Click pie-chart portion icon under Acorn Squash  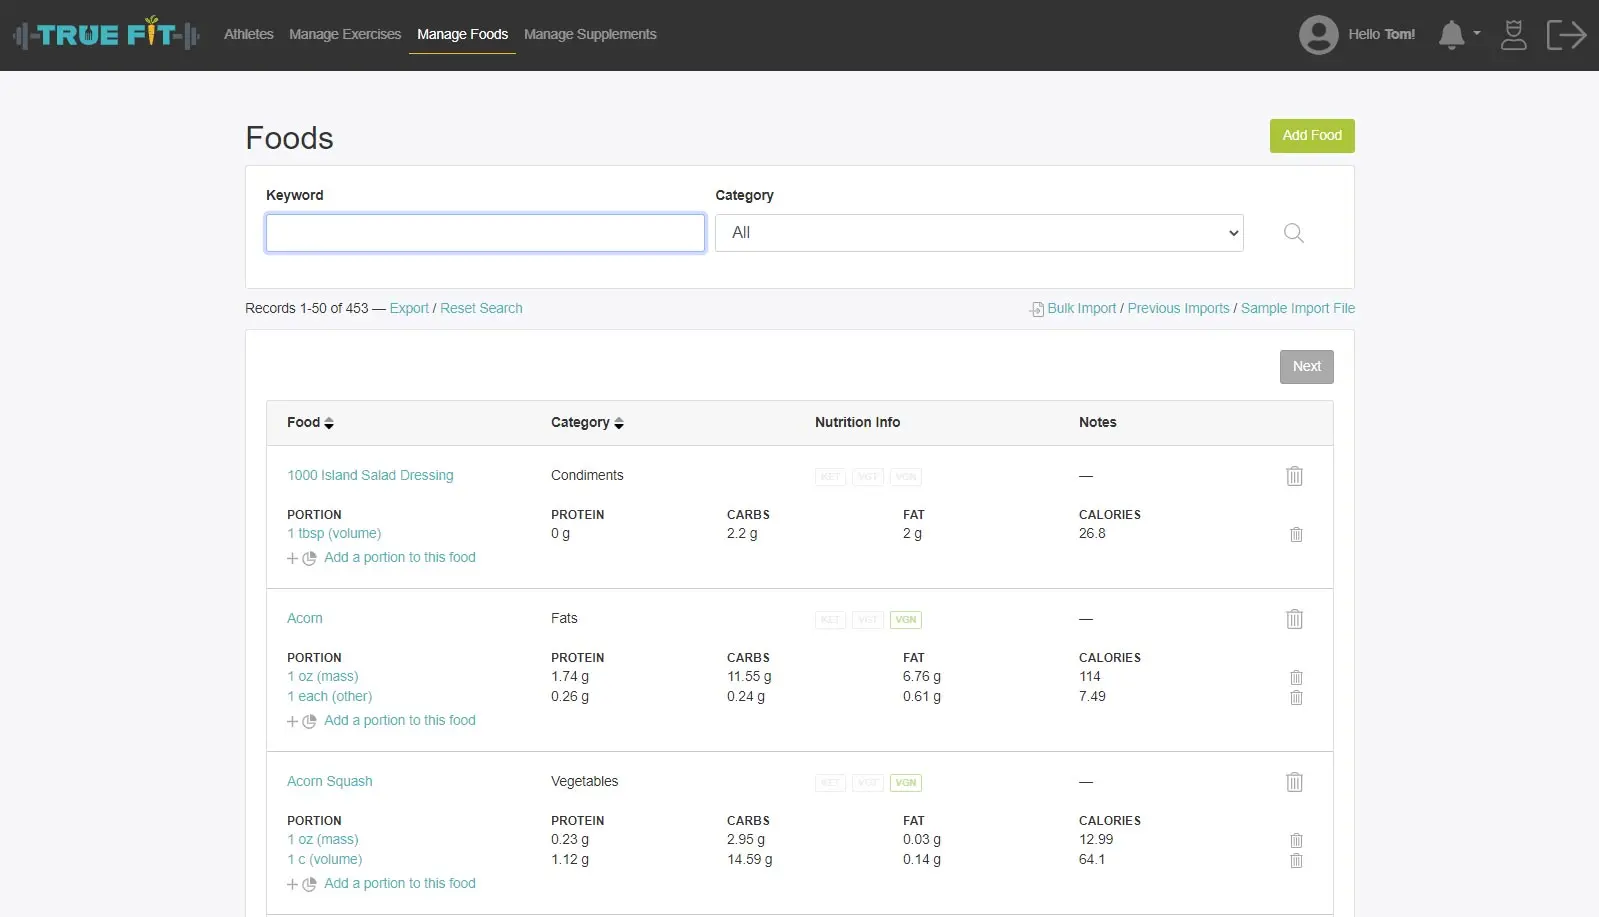[309, 884]
